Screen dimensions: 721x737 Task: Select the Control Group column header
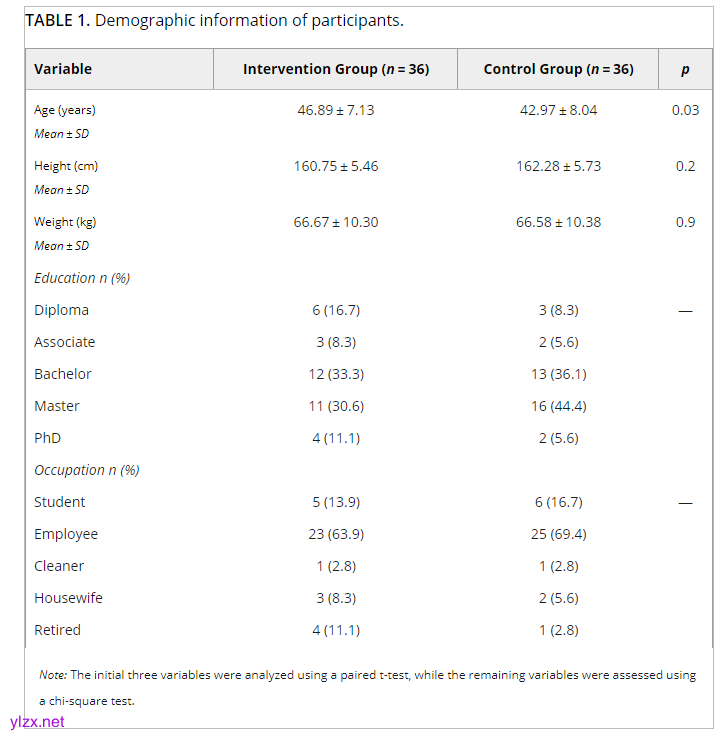point(558,69)
